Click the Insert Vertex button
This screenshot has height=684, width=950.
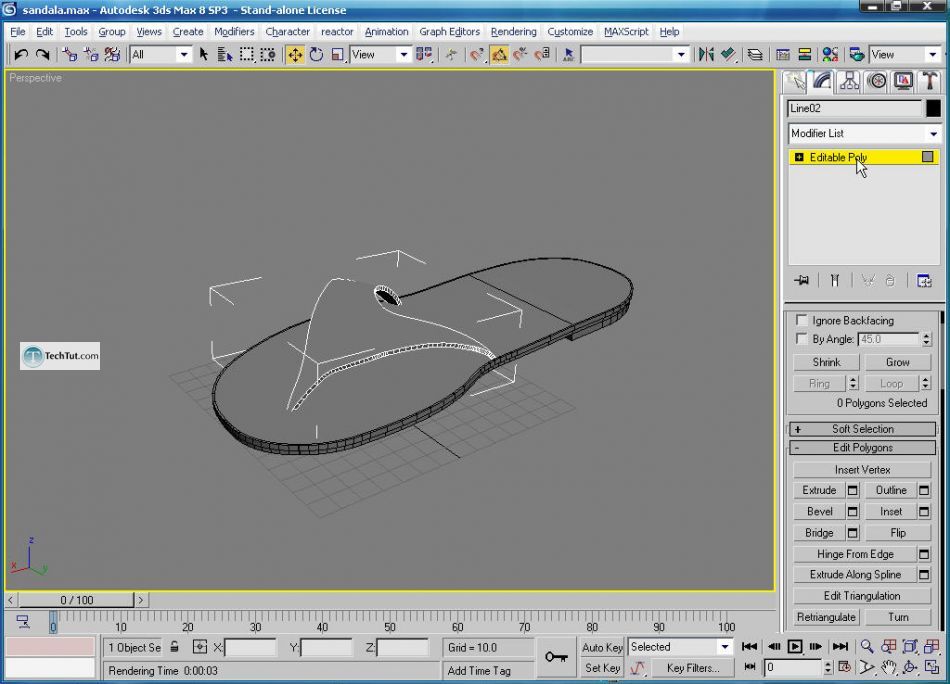(862, 470)
